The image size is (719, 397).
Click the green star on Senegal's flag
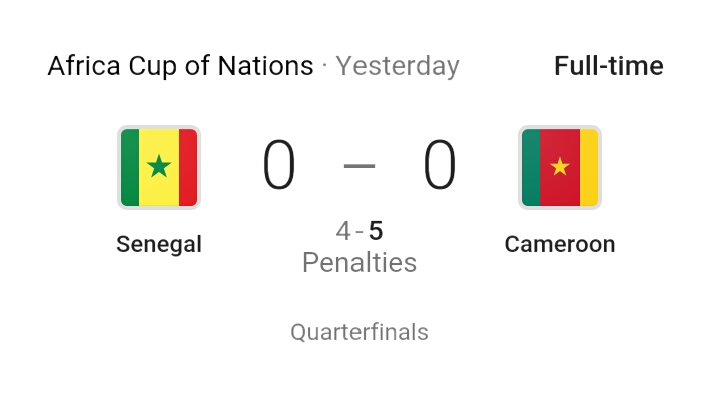point(159,166)
